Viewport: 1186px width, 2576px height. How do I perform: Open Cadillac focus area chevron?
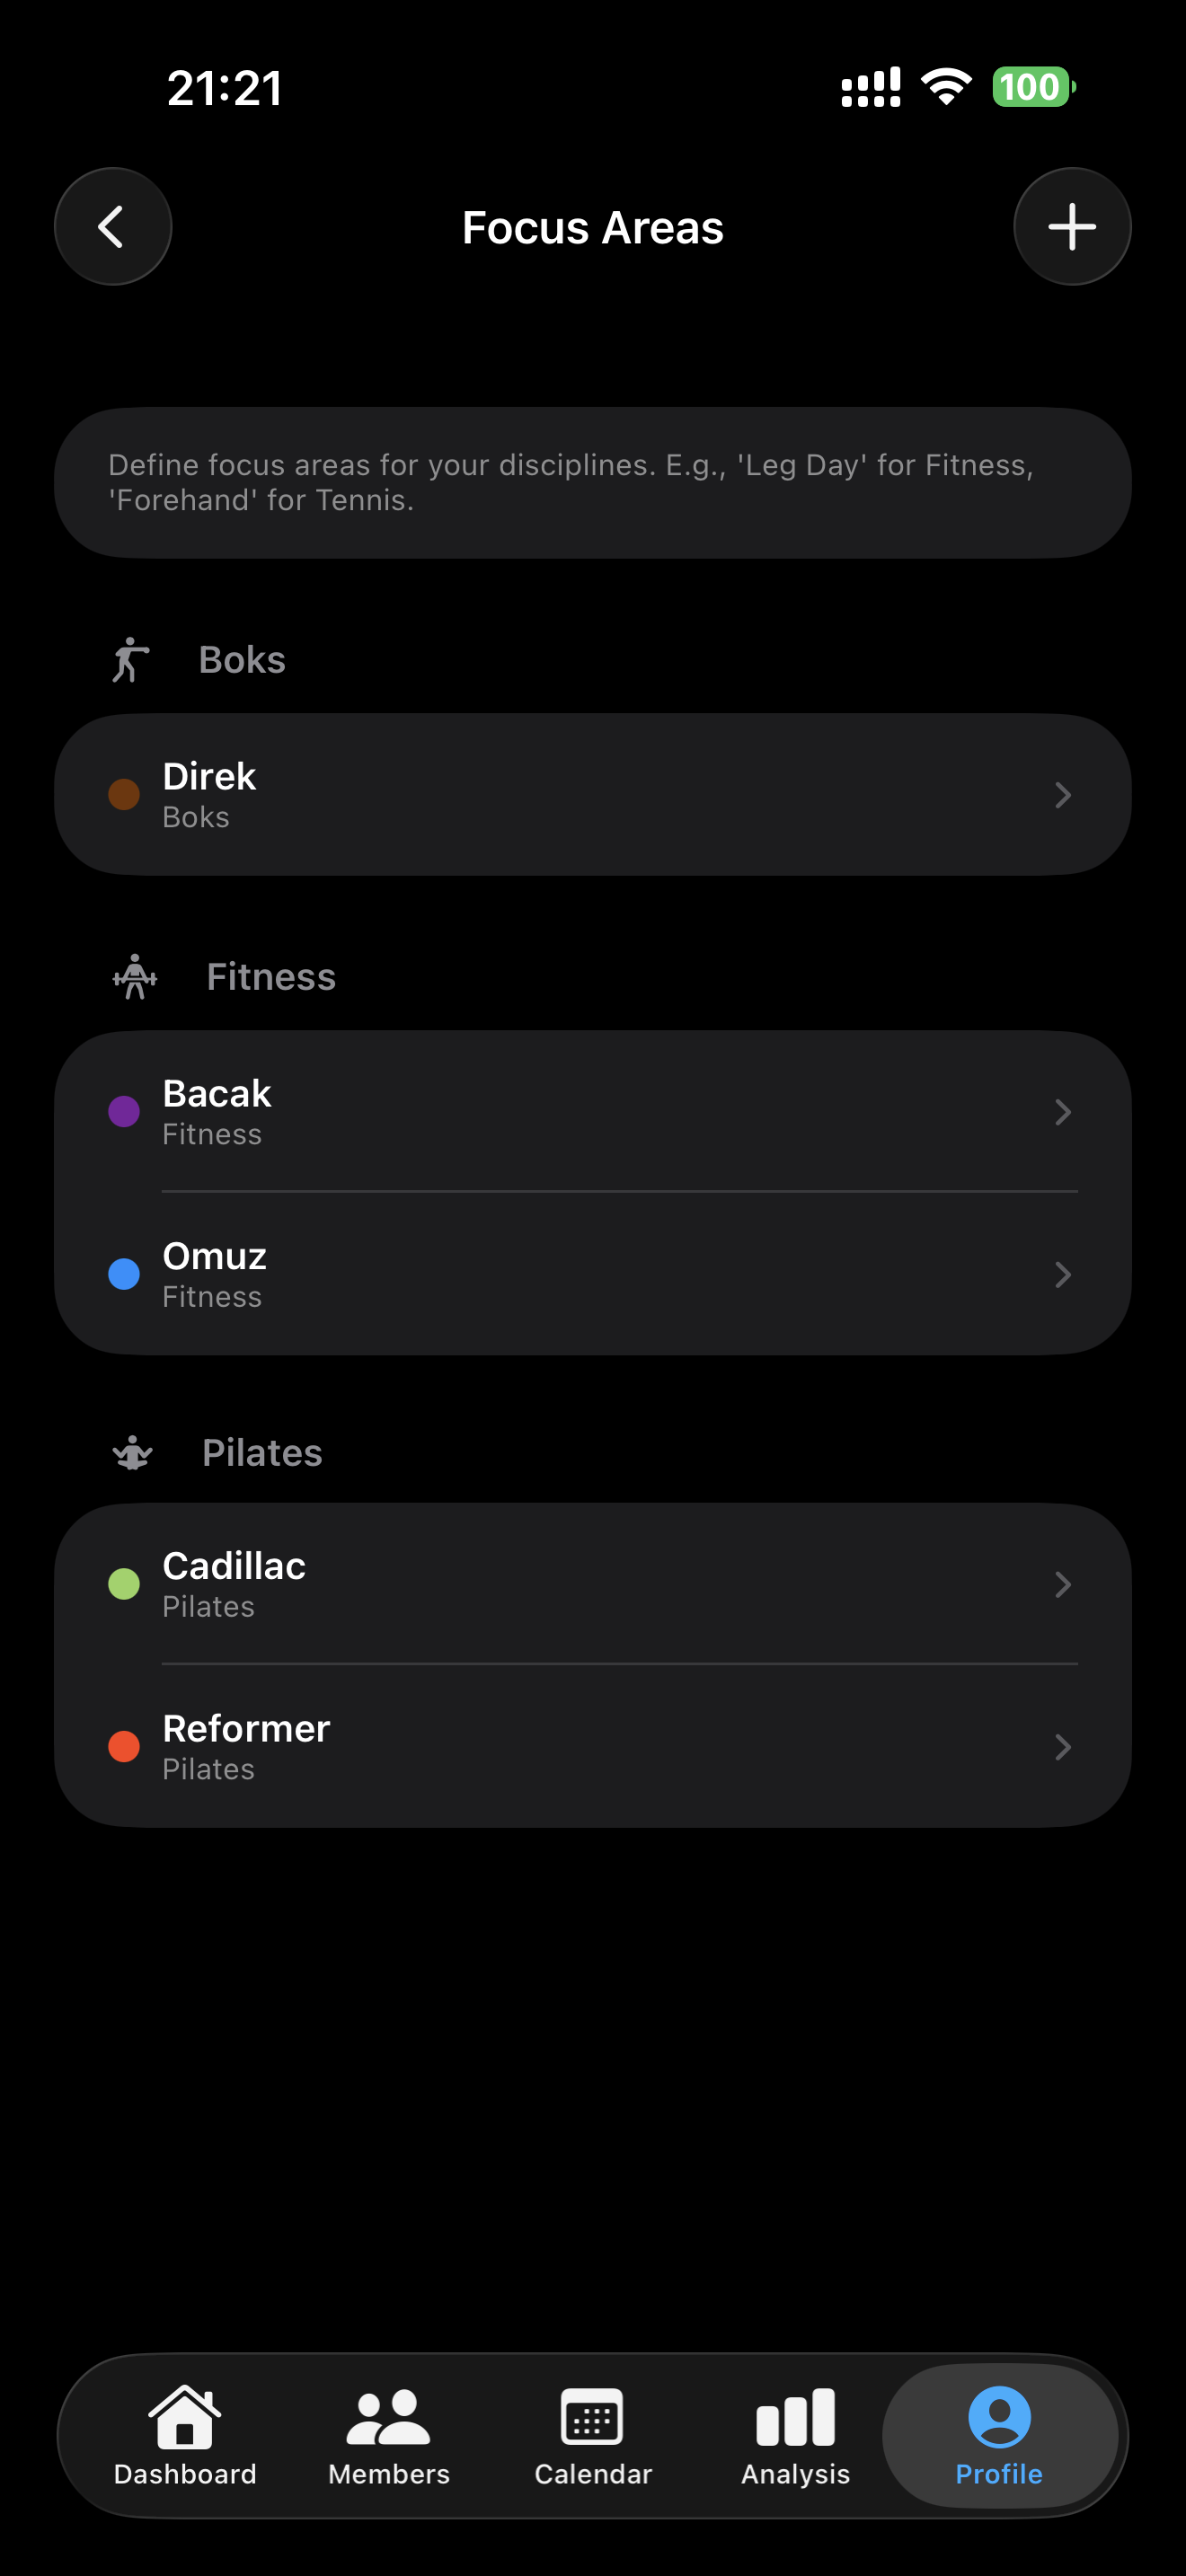coord(1062,1584)
